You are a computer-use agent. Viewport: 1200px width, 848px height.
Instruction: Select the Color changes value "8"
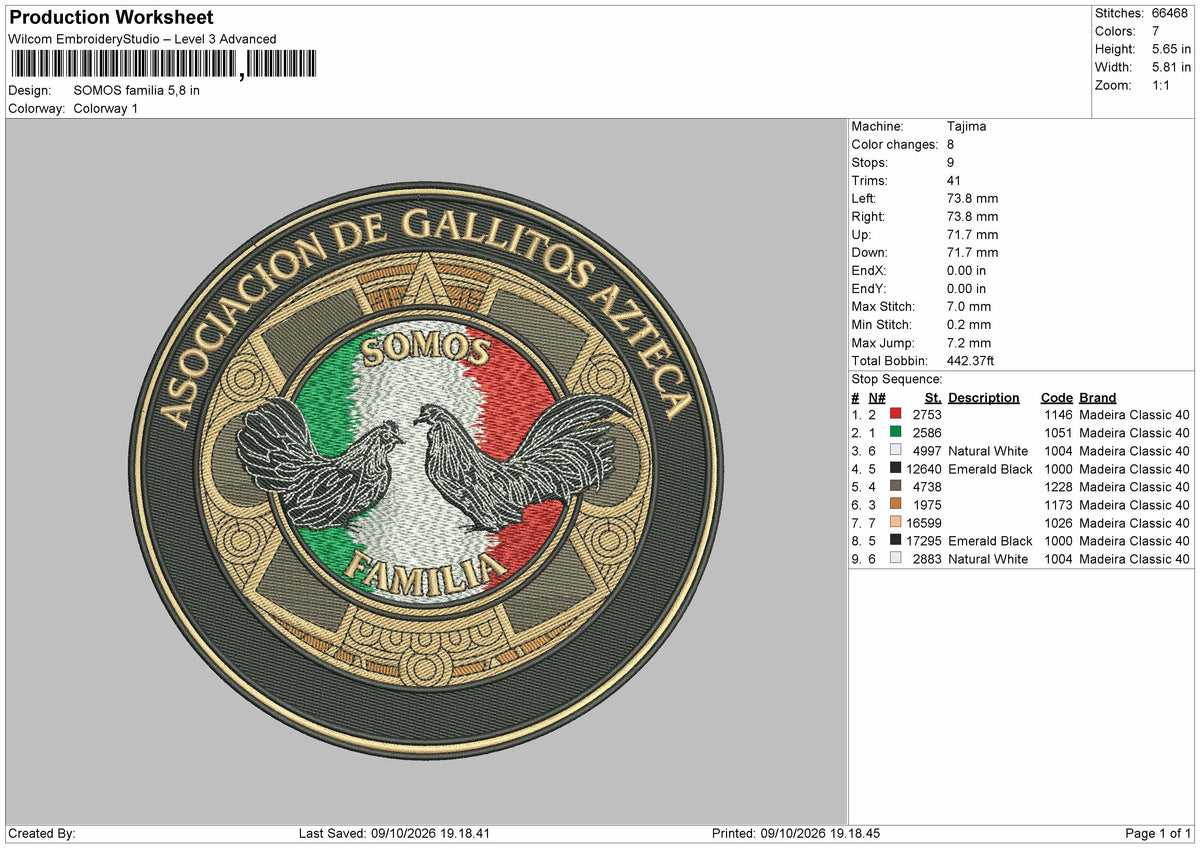(950, 145)
